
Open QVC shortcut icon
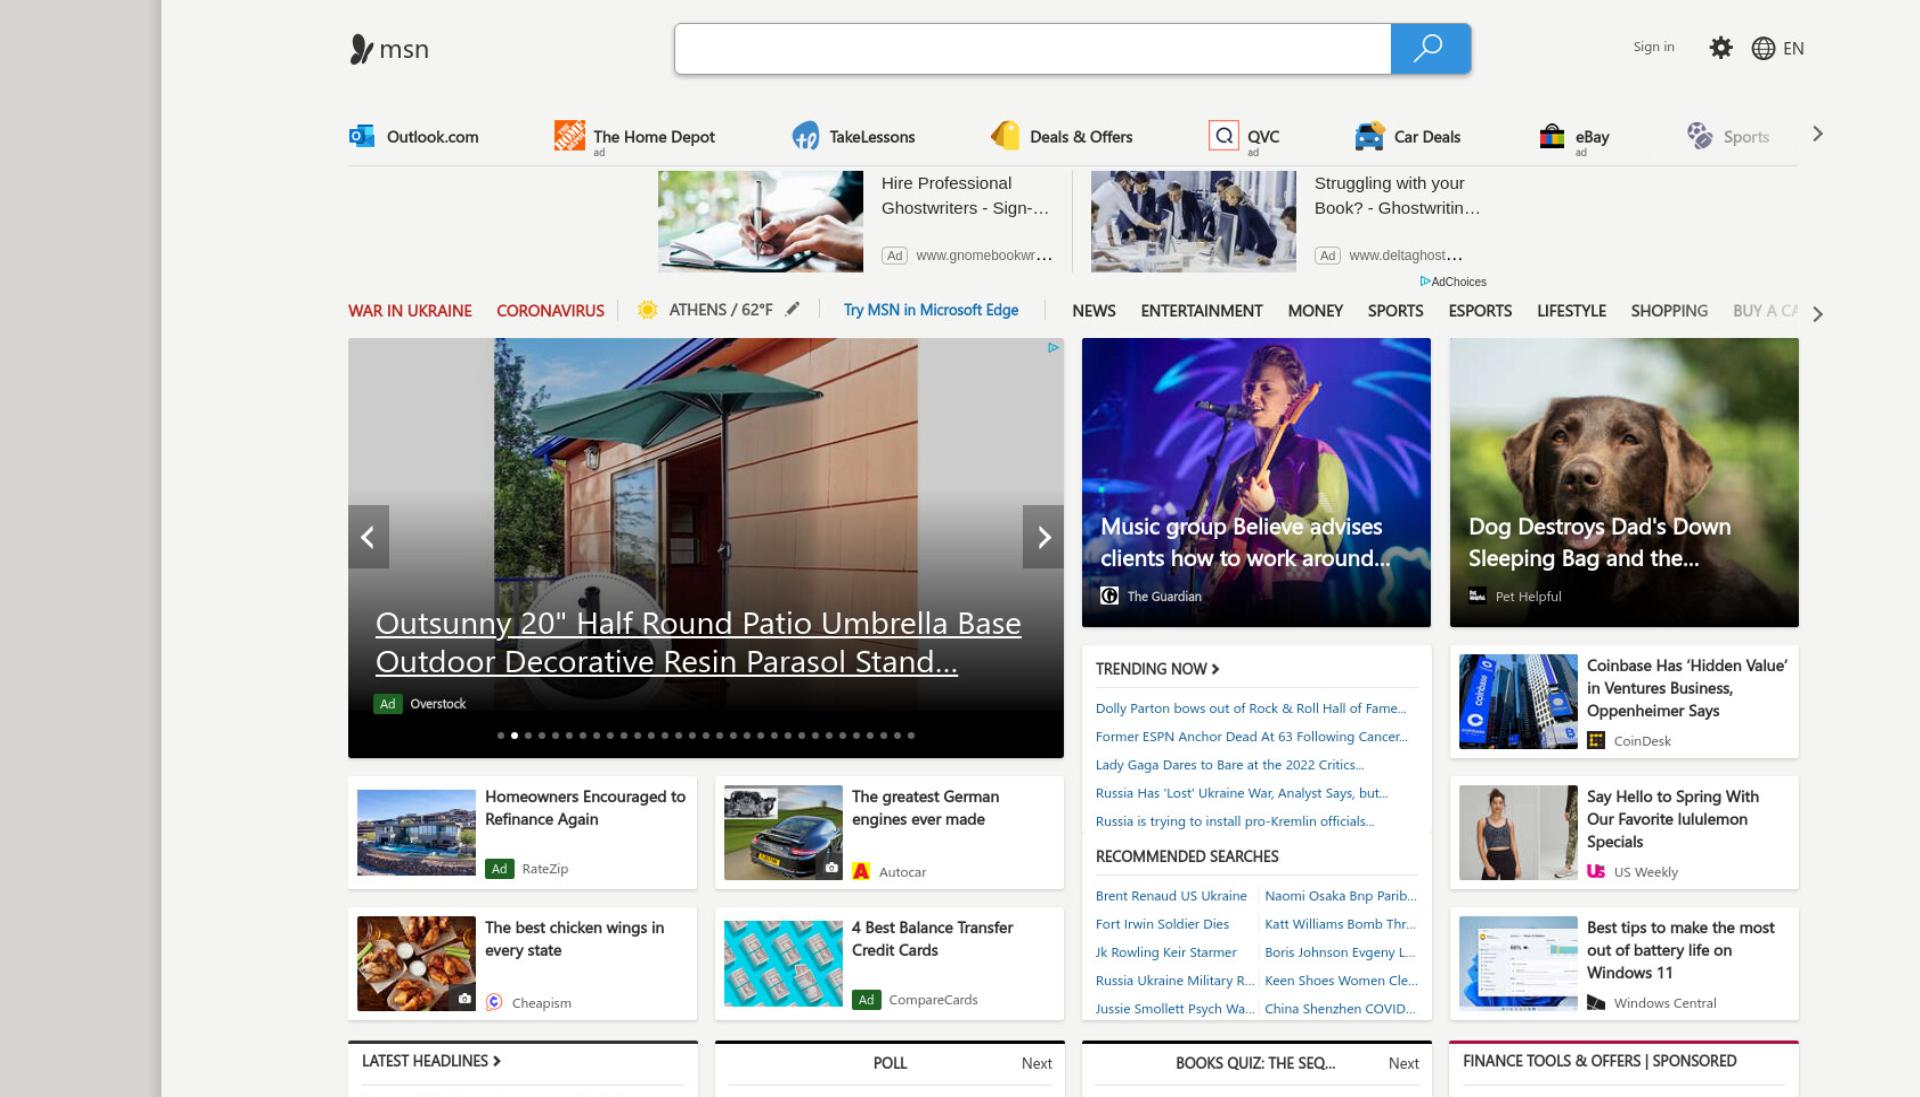click(1223, 136)
